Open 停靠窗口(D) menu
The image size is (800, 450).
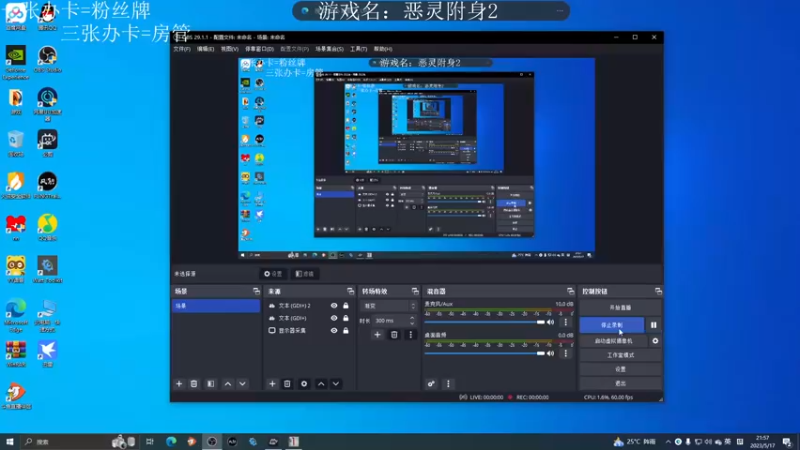(259, 49)
